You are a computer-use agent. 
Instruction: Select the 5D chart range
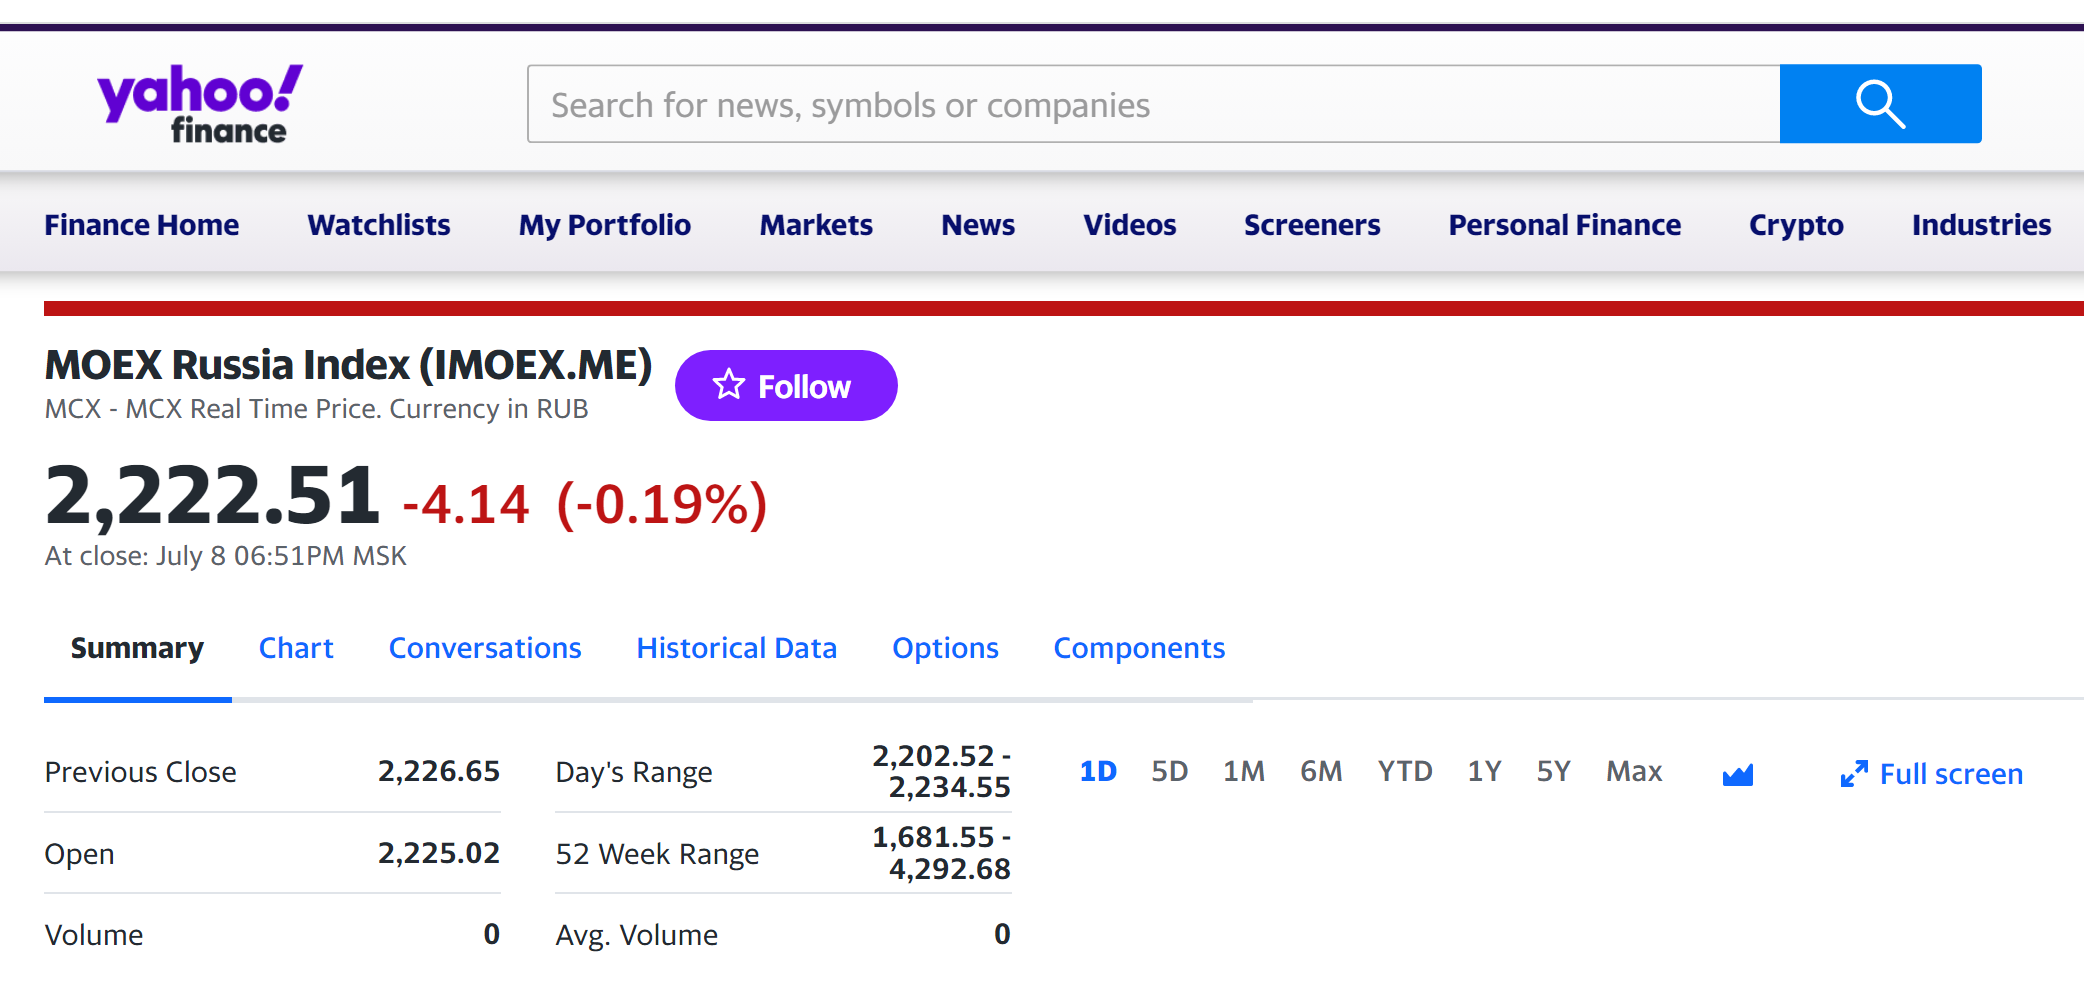pyautogui.click(x=1169, y=771)
